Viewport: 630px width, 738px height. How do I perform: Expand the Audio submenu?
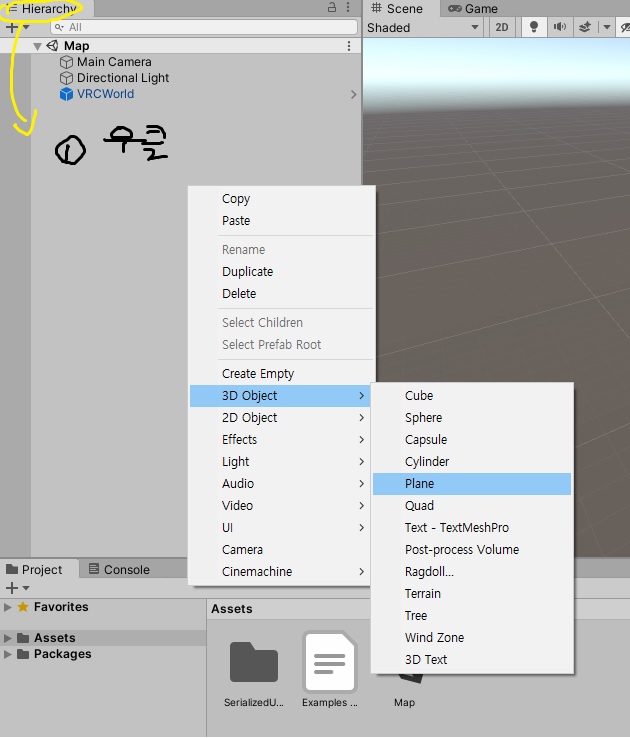280,484
